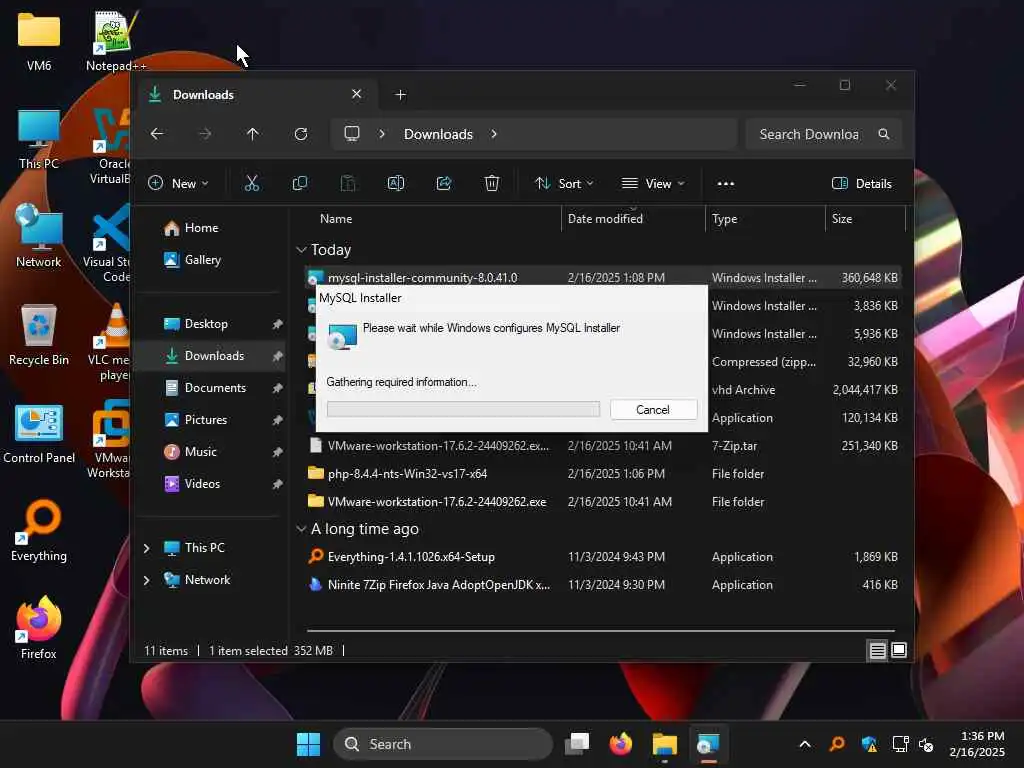1024x768 pixels.
Task: Select Everything-1.4.1.1026.x64-Setup file
Action: click(603, 557)
